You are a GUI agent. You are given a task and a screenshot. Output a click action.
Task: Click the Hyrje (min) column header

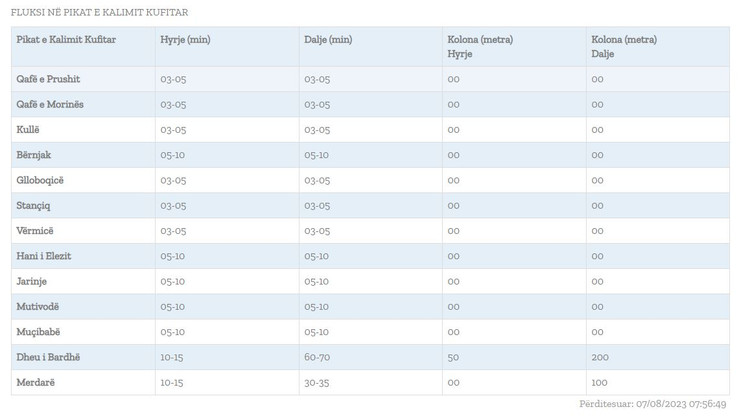coord(184,40)
